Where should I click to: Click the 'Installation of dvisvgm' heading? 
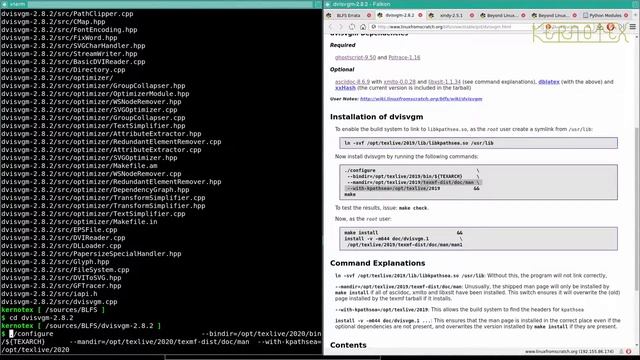pyautogui.click(x=376, y=117)
